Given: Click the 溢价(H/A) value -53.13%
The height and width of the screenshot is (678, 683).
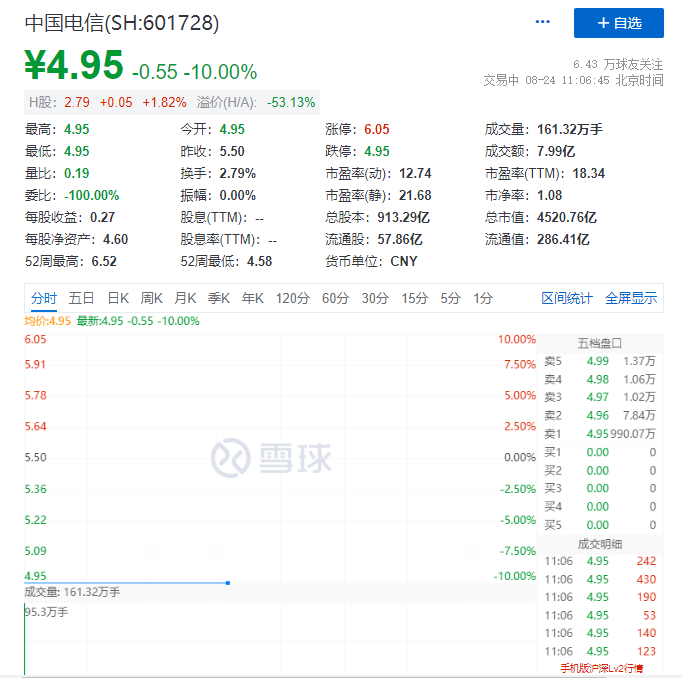Looking at the screenshot, I should tap(291, 102).
